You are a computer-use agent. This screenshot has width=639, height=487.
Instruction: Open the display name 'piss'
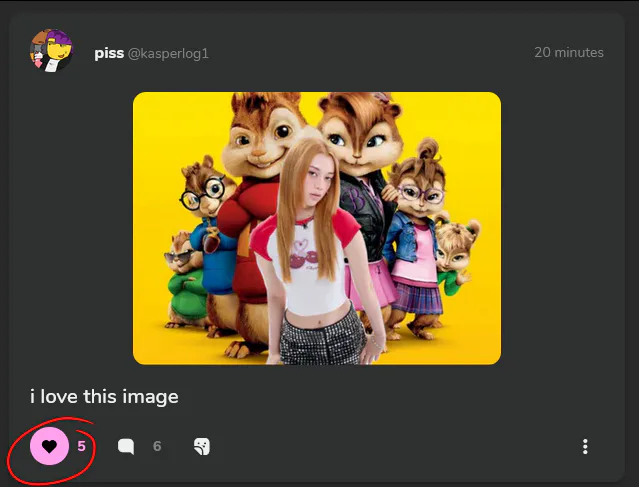click(109, 53)
